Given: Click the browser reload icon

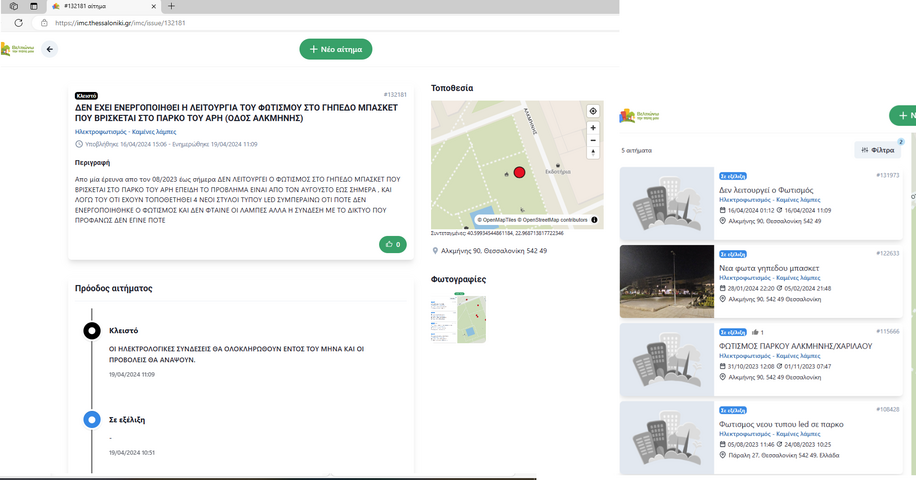Looking at the screenshot, I should click(x=19, y=23).
